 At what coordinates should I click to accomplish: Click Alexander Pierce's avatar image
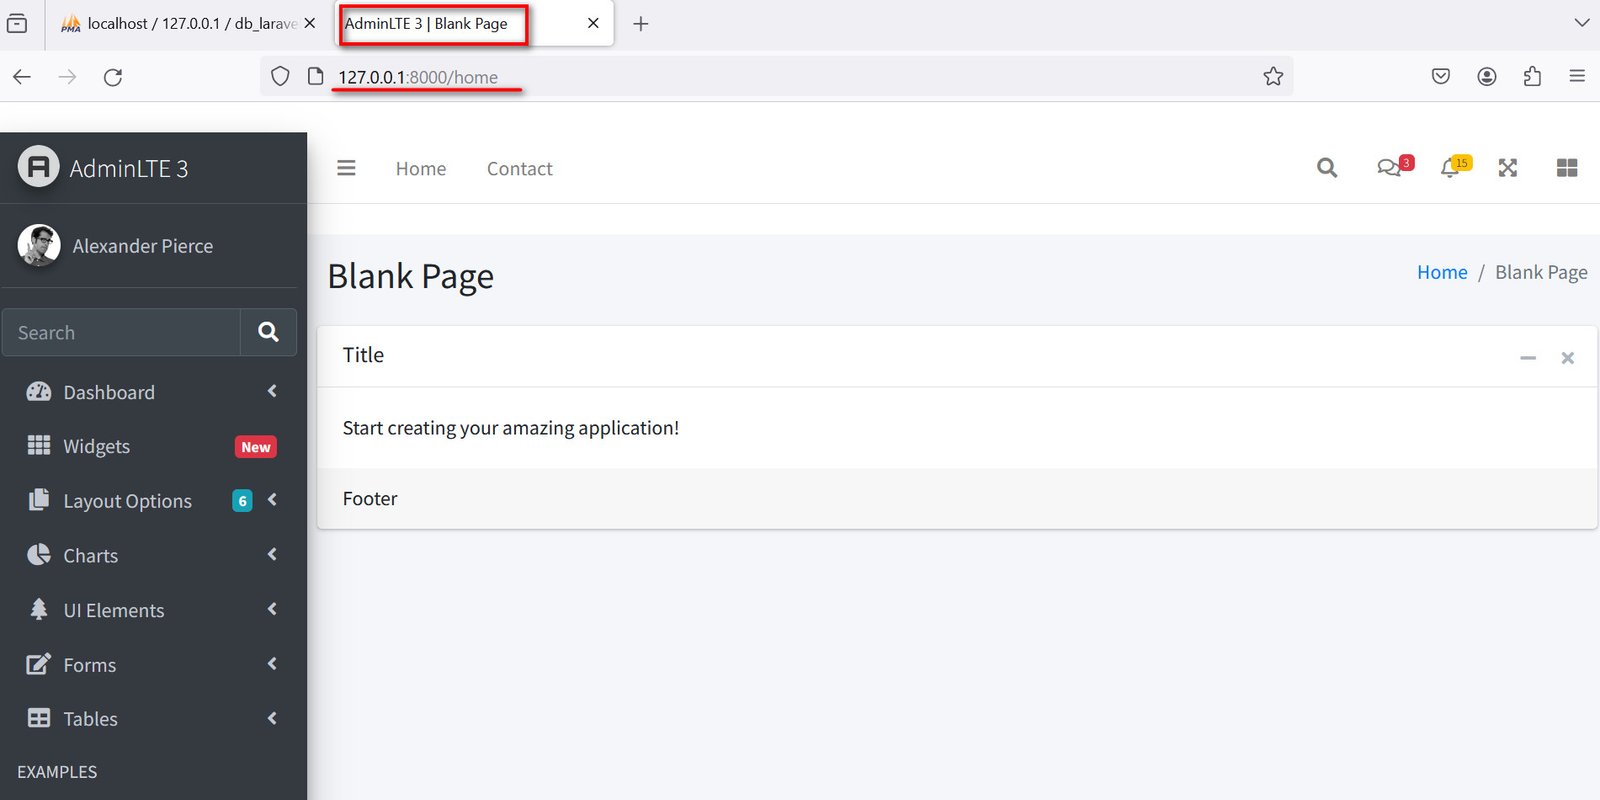(39, 245)
